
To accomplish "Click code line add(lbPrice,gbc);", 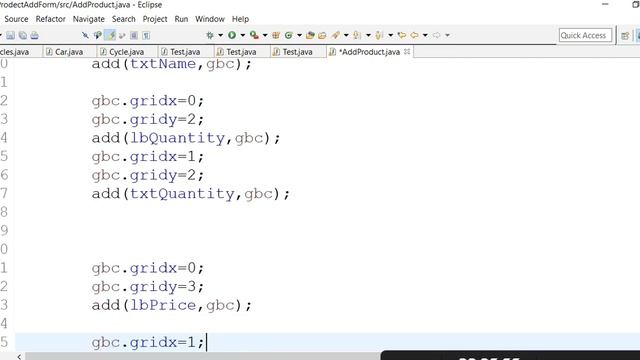I will pos(171,305).
